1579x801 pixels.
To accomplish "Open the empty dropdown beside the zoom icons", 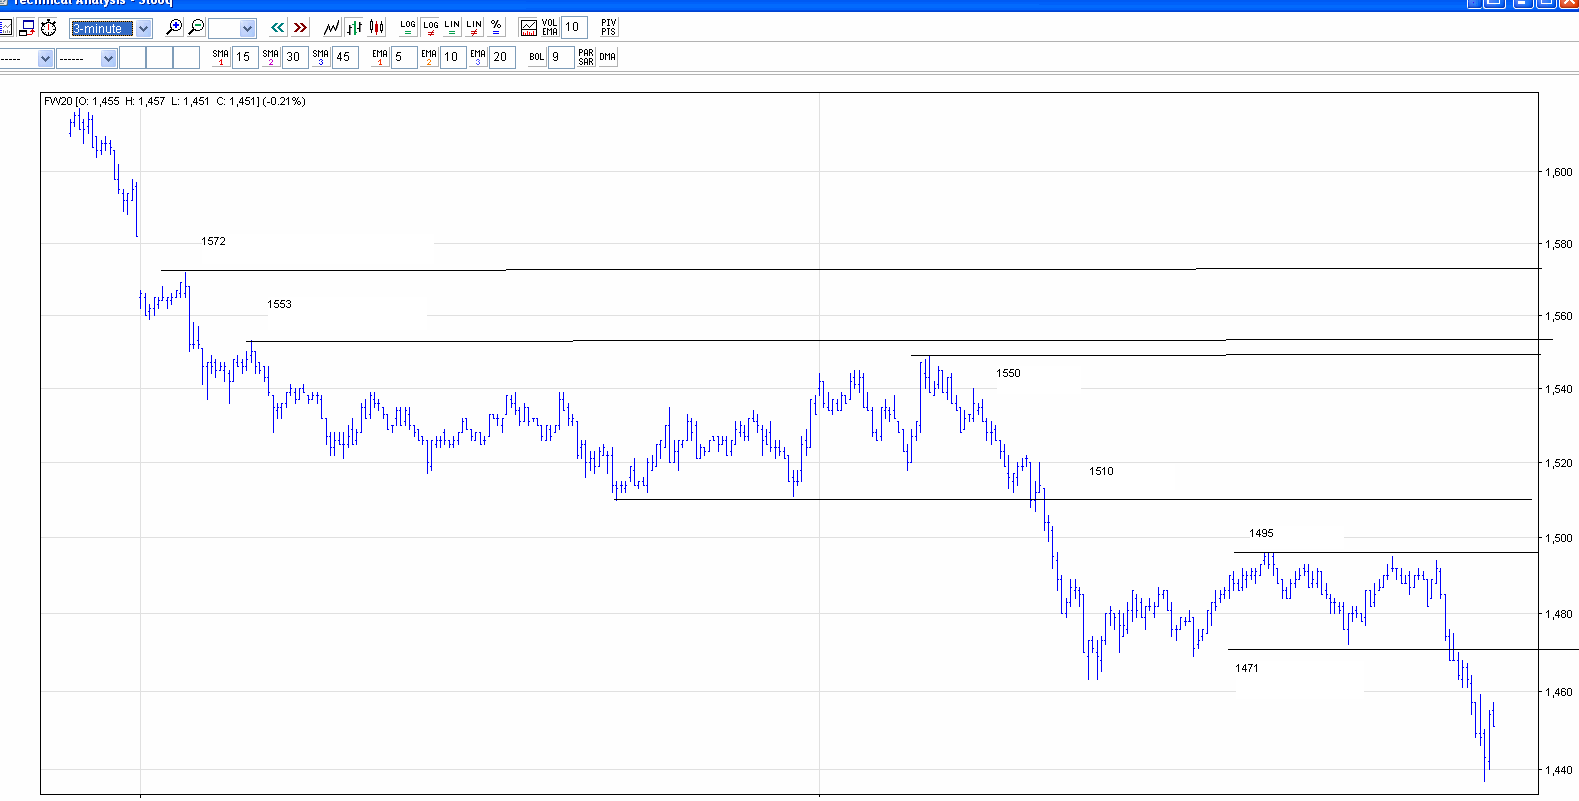I will (232, 28).
